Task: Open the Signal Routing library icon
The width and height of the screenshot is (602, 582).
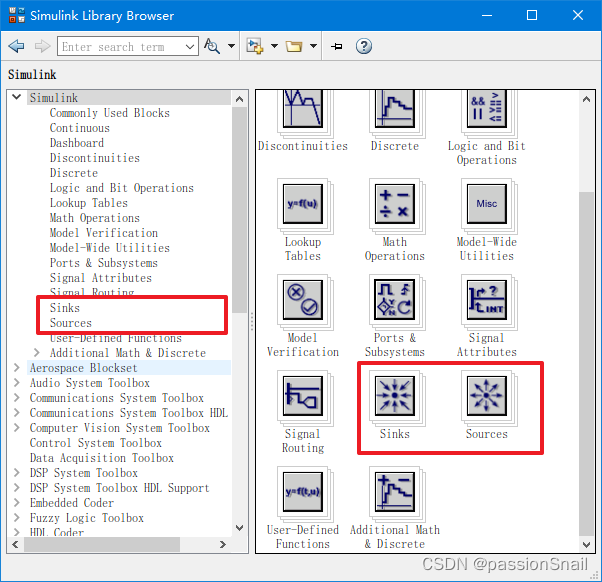Action: pos(303,396)
